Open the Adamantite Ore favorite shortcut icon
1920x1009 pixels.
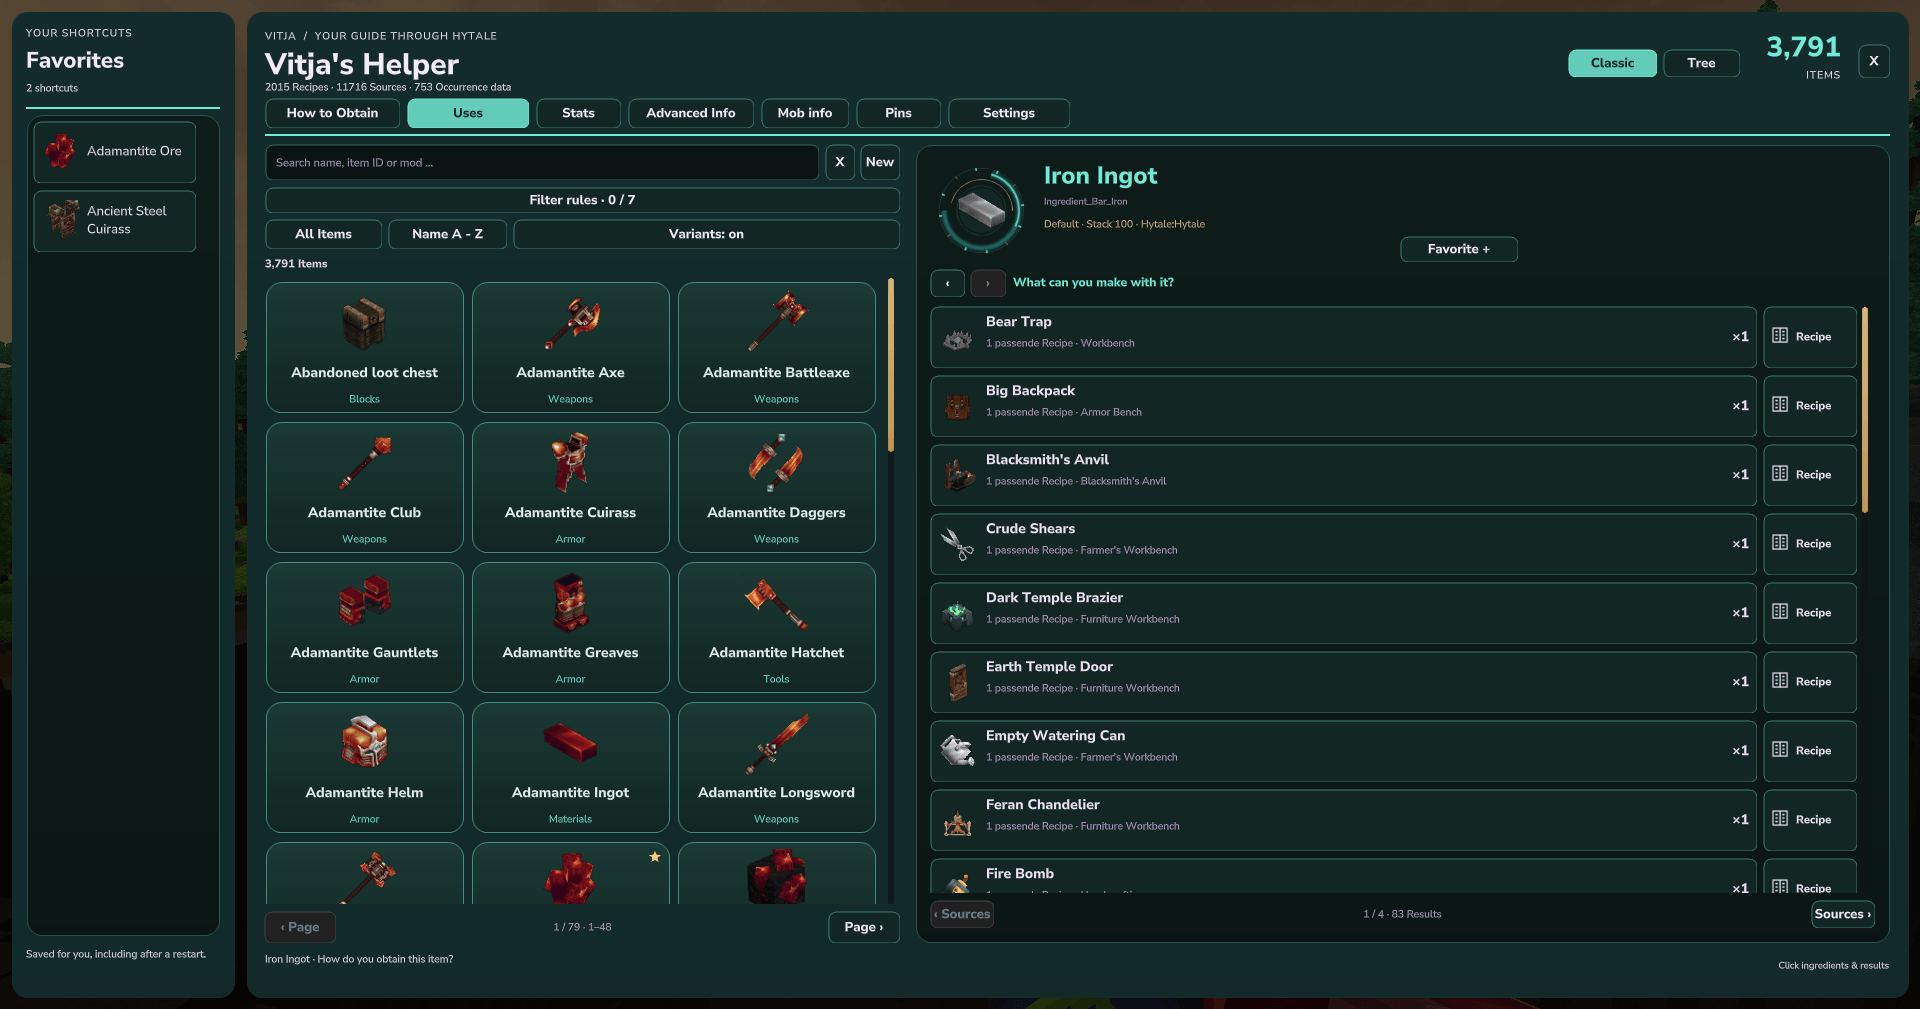[60, 151]
